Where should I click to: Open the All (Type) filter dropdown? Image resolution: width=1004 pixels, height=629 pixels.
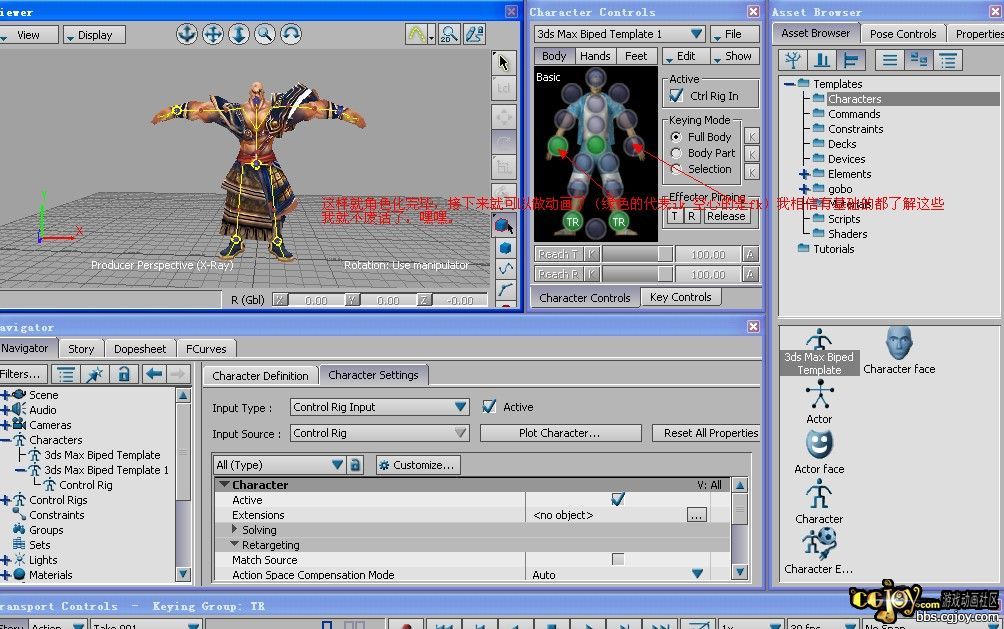[x=279, y=465]
